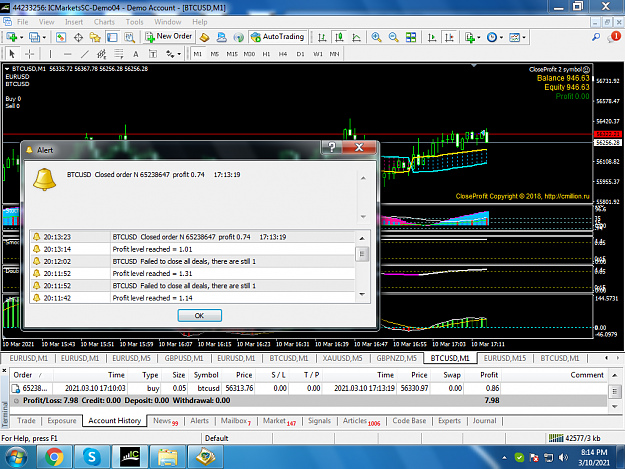The image size is (625, 469).
Task: Switch chart to H4 timeframe
Action: 283,54
